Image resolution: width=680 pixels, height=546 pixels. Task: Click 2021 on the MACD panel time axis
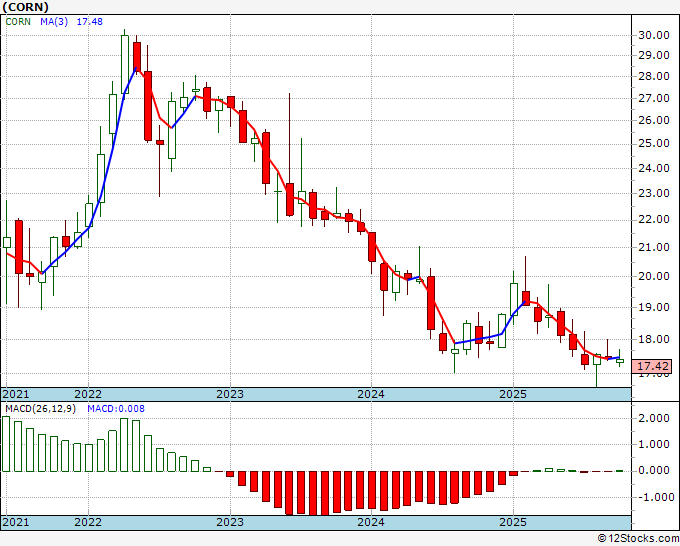(16, 522)
